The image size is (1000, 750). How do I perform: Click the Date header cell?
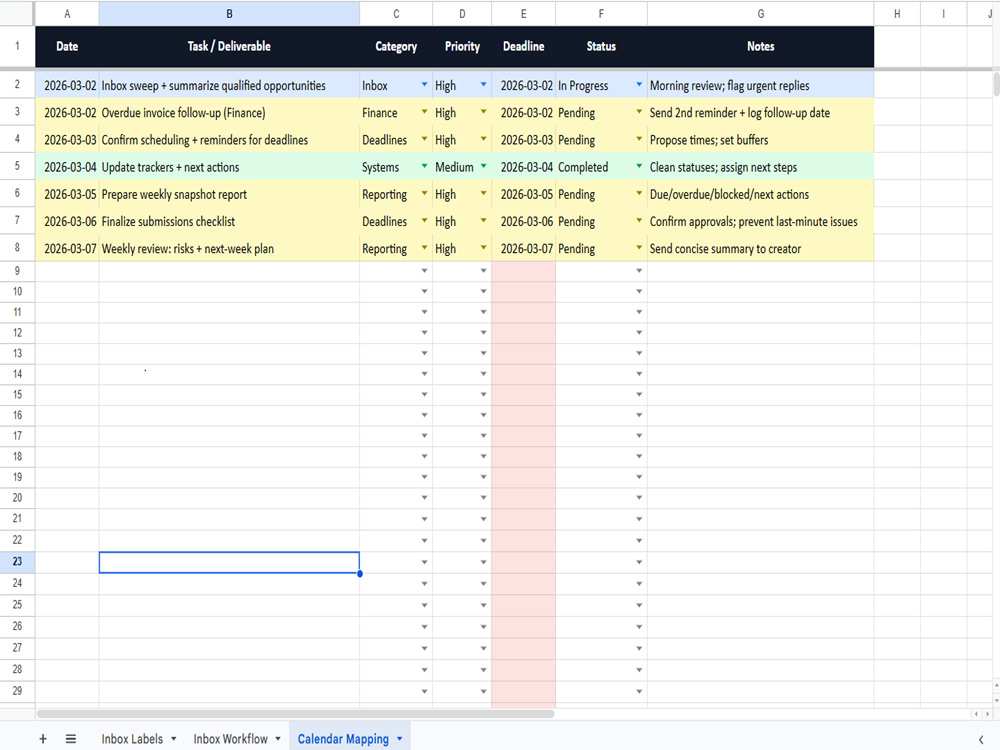coord(67,47)
